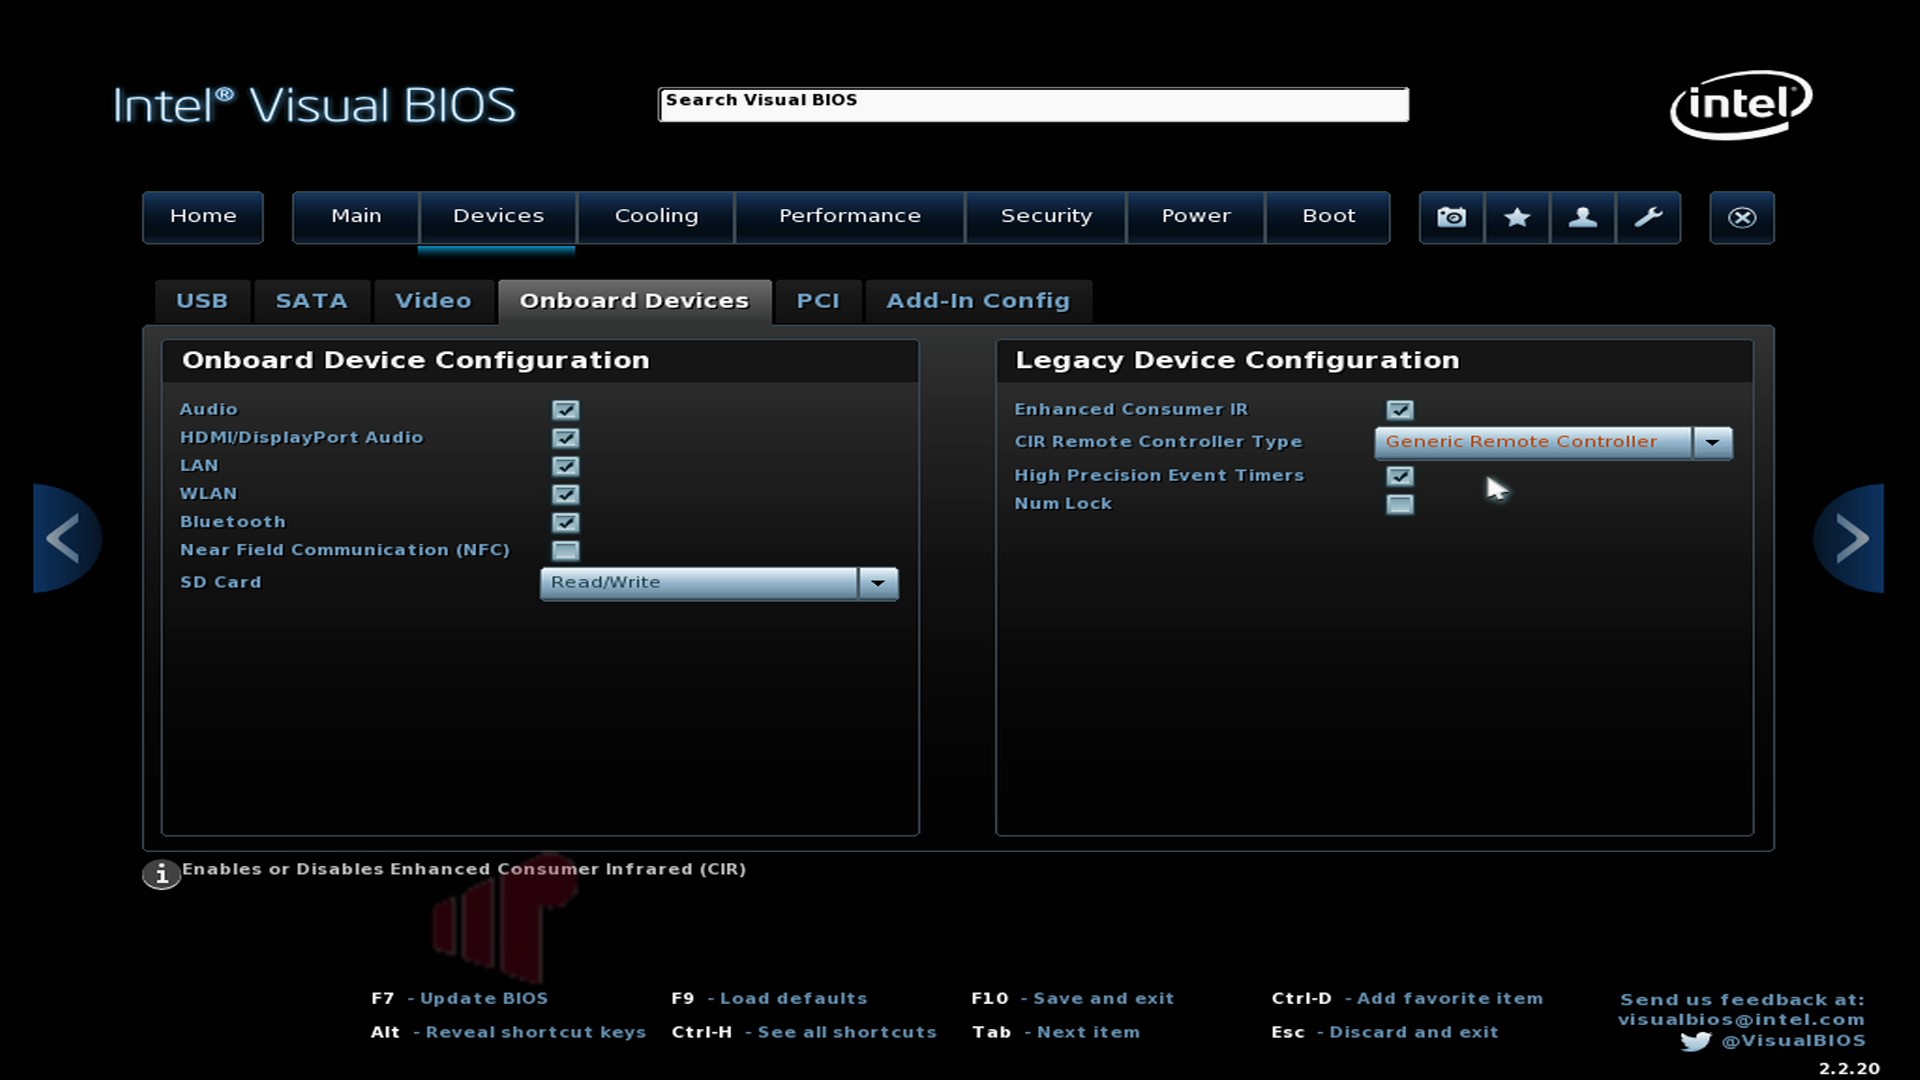Click the Num Lock label
The width and height of the screenshot is (1920, 1080).
(1063, 504)
